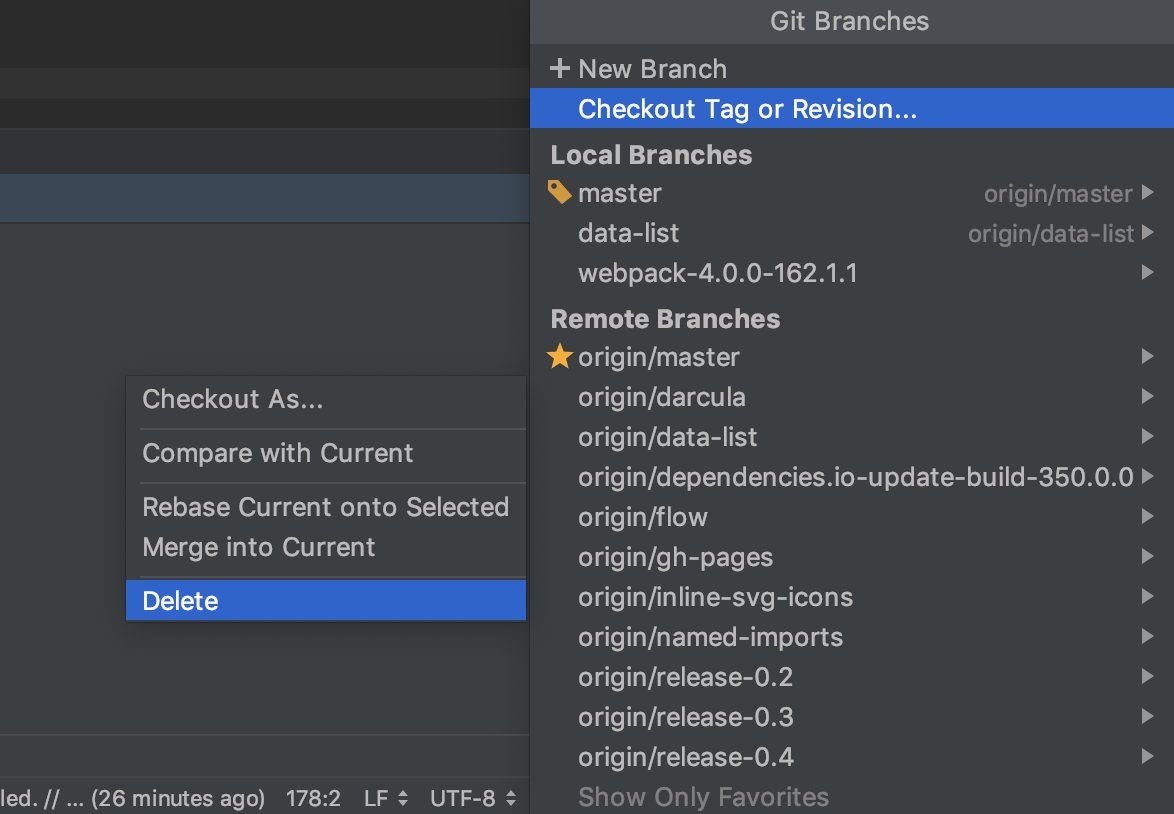Expand webpack-4.0.0-162.1.1 branch submenu arrow
Screen dimensions: 1174x814
pyautogui.click(x=1147, y=272)
